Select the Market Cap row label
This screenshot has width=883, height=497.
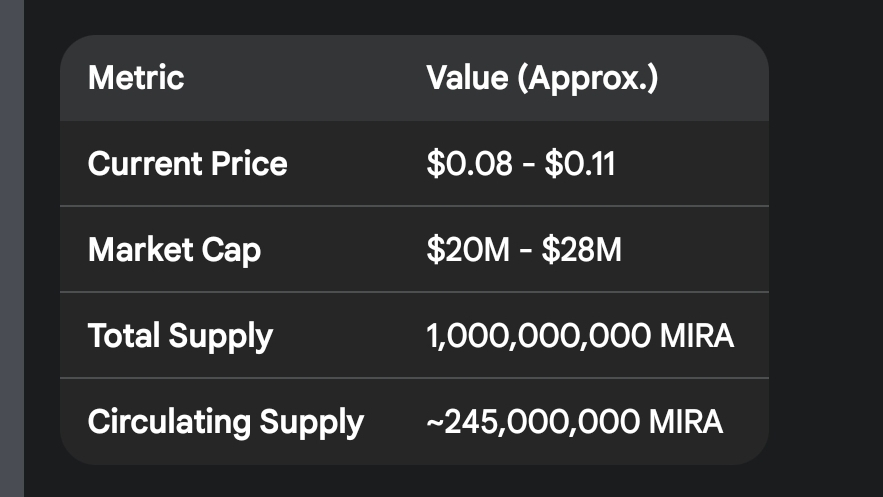(174, 250)
